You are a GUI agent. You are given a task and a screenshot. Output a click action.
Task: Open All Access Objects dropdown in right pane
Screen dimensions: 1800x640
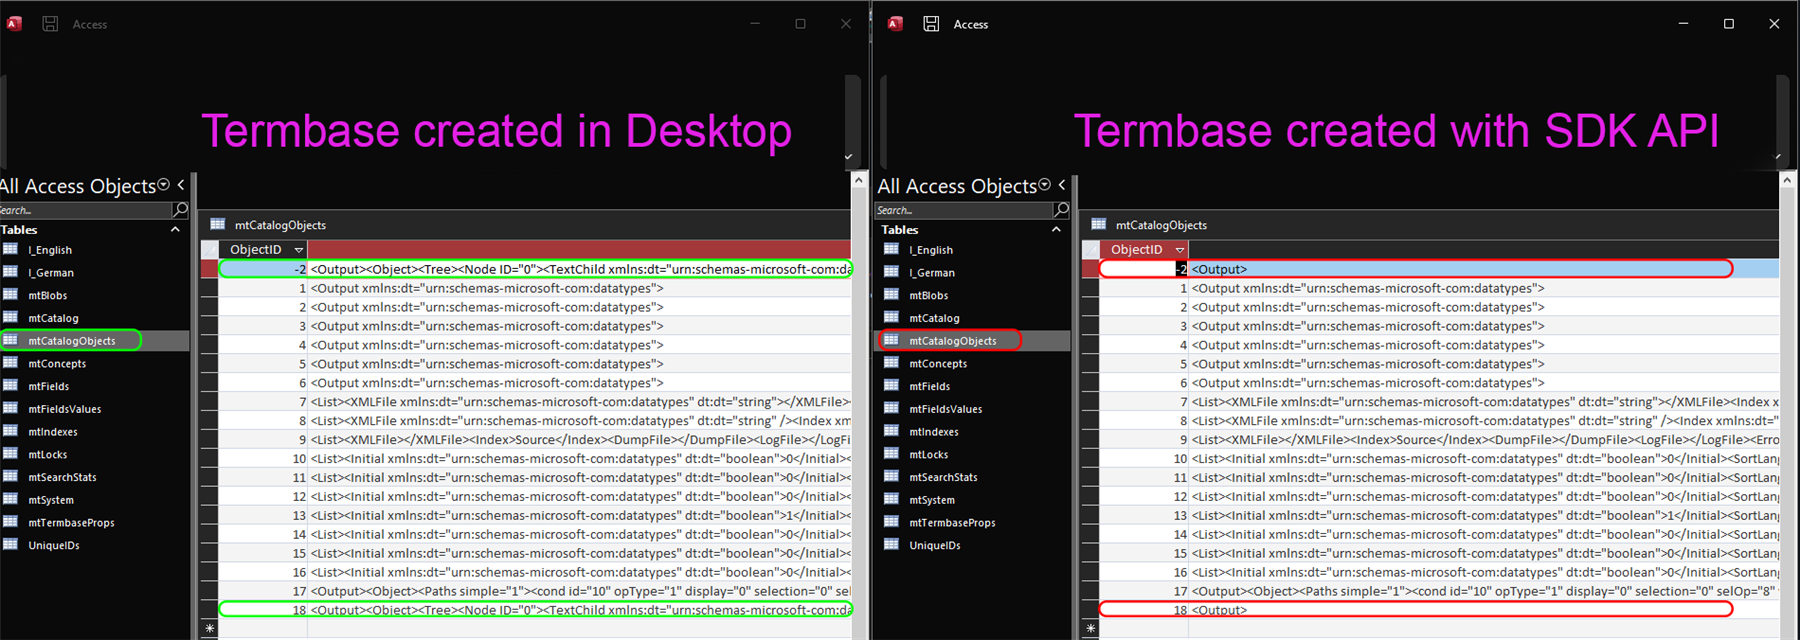pos(1044,185)
